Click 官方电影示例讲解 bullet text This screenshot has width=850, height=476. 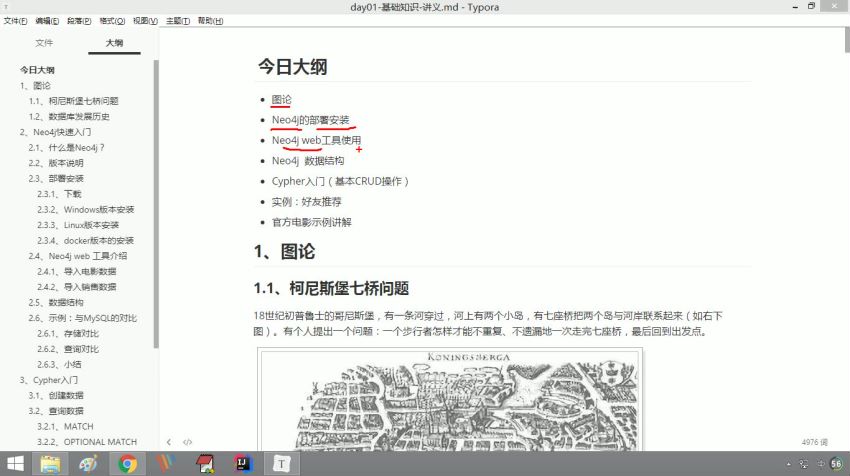(x=312, y=222)
